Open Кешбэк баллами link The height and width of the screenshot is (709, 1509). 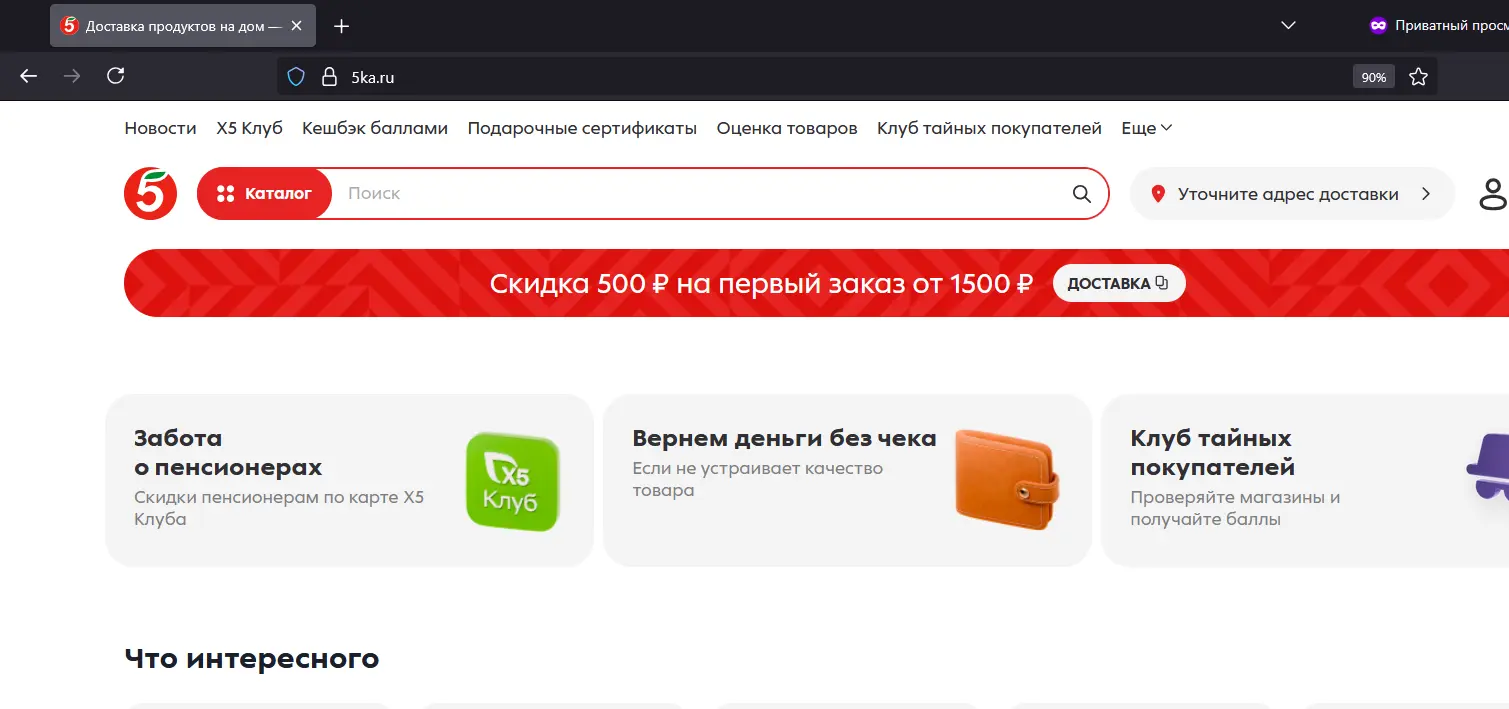[x=375, y=128]
